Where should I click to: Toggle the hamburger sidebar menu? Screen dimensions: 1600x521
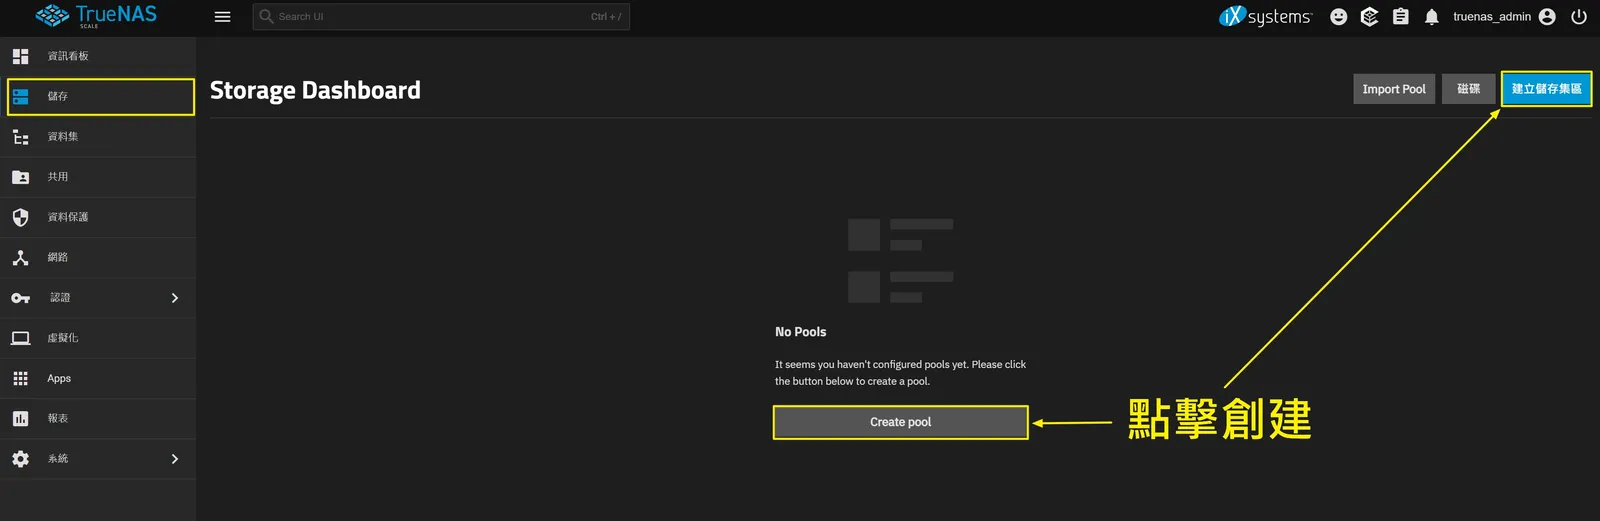(223, 17)
